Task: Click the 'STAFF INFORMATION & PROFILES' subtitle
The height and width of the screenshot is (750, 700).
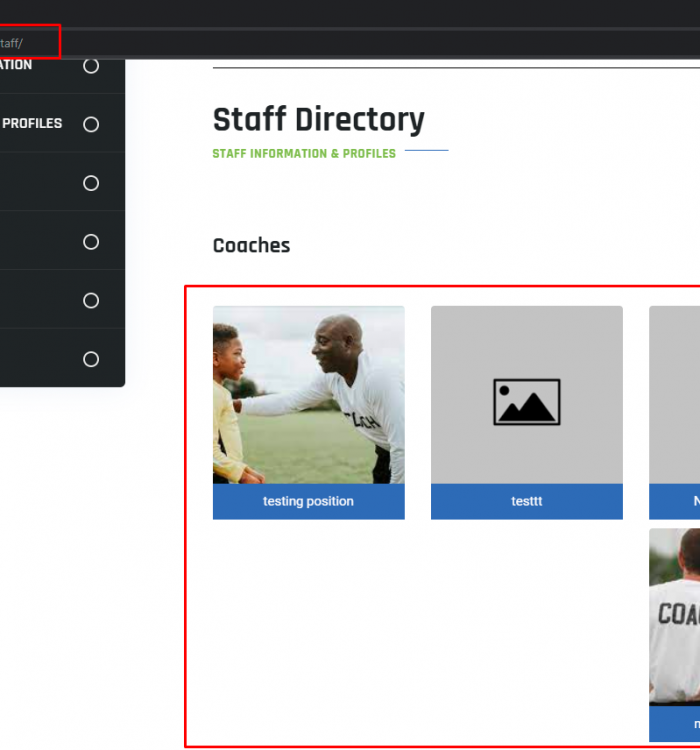Action: pos(304,154)
